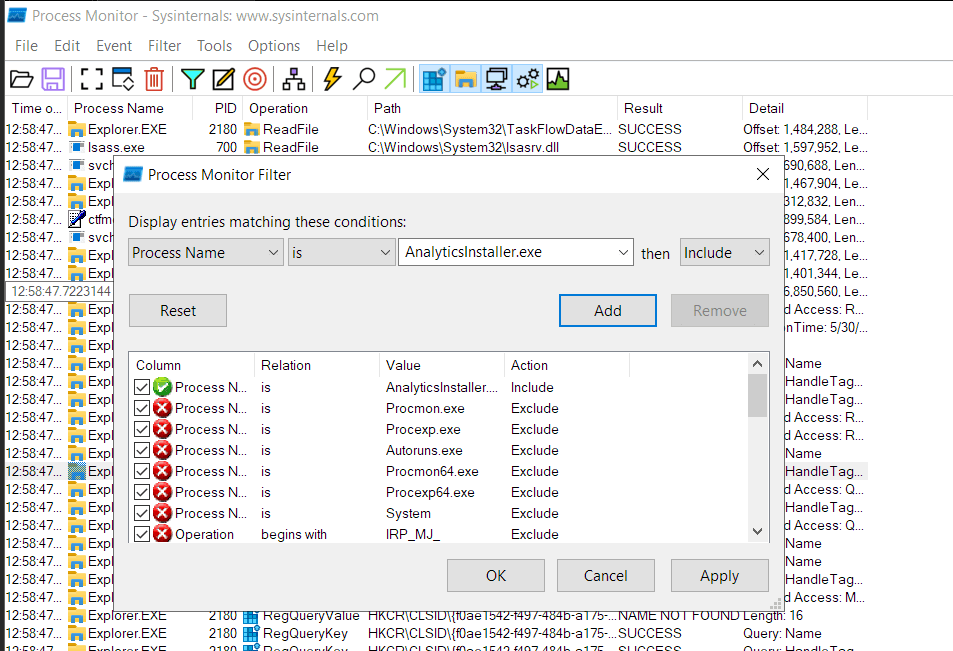Uncheck the Procexp64.exe Exclude filter checkbox
This screenshot has width=953, height=651.
pyautogui.click(x=142, y=492)
